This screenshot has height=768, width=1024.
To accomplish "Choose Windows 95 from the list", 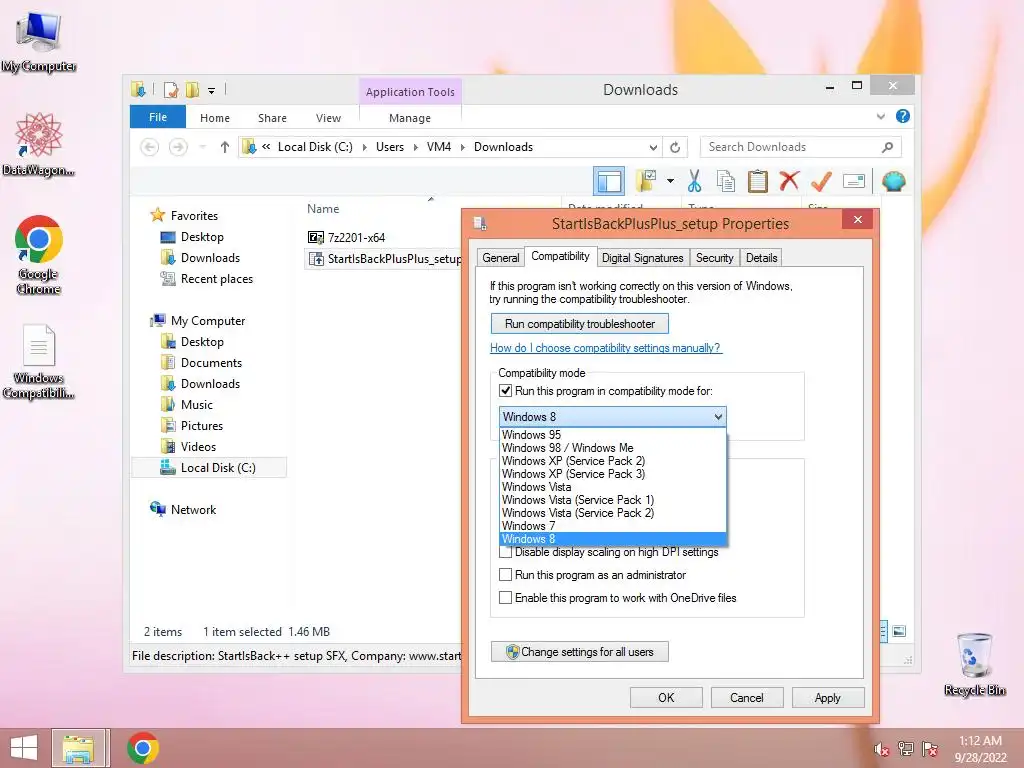I will click(613, 435).
